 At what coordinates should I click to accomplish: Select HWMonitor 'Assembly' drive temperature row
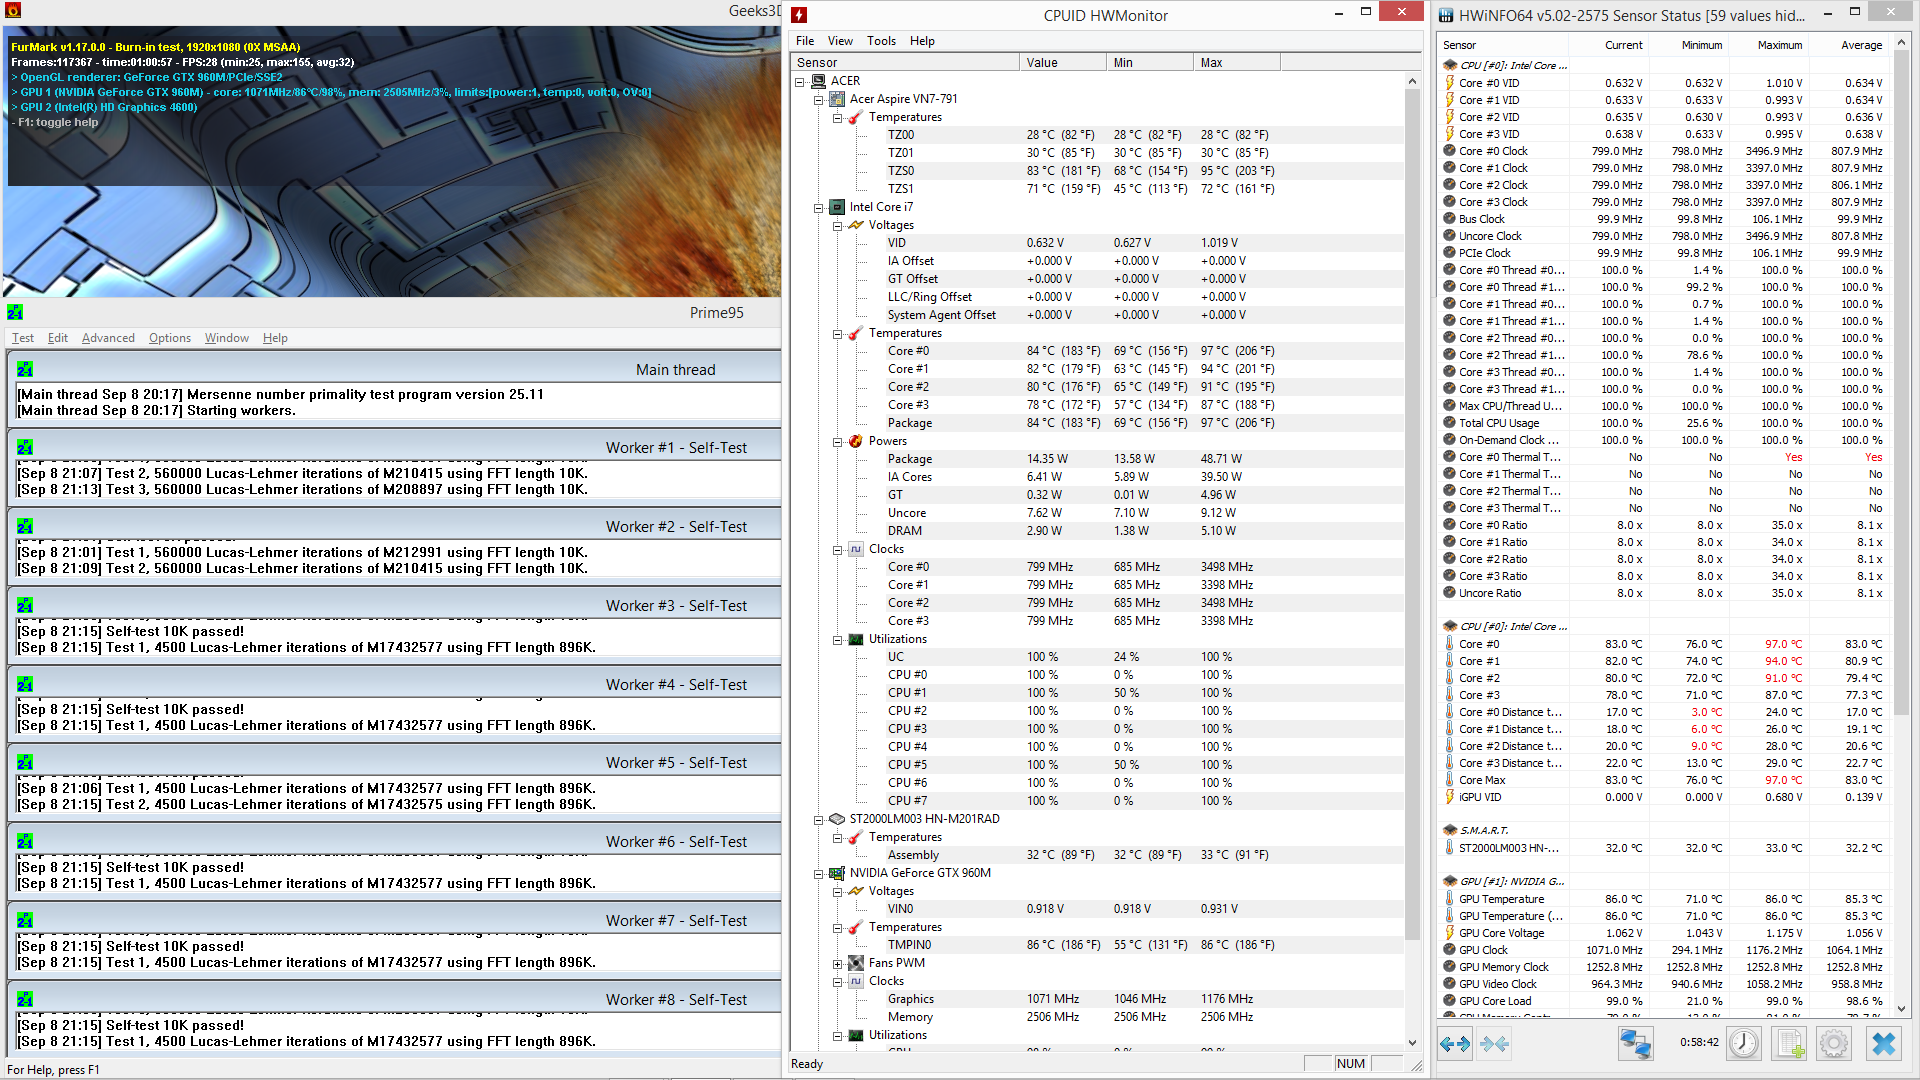tap(1098, 855)
